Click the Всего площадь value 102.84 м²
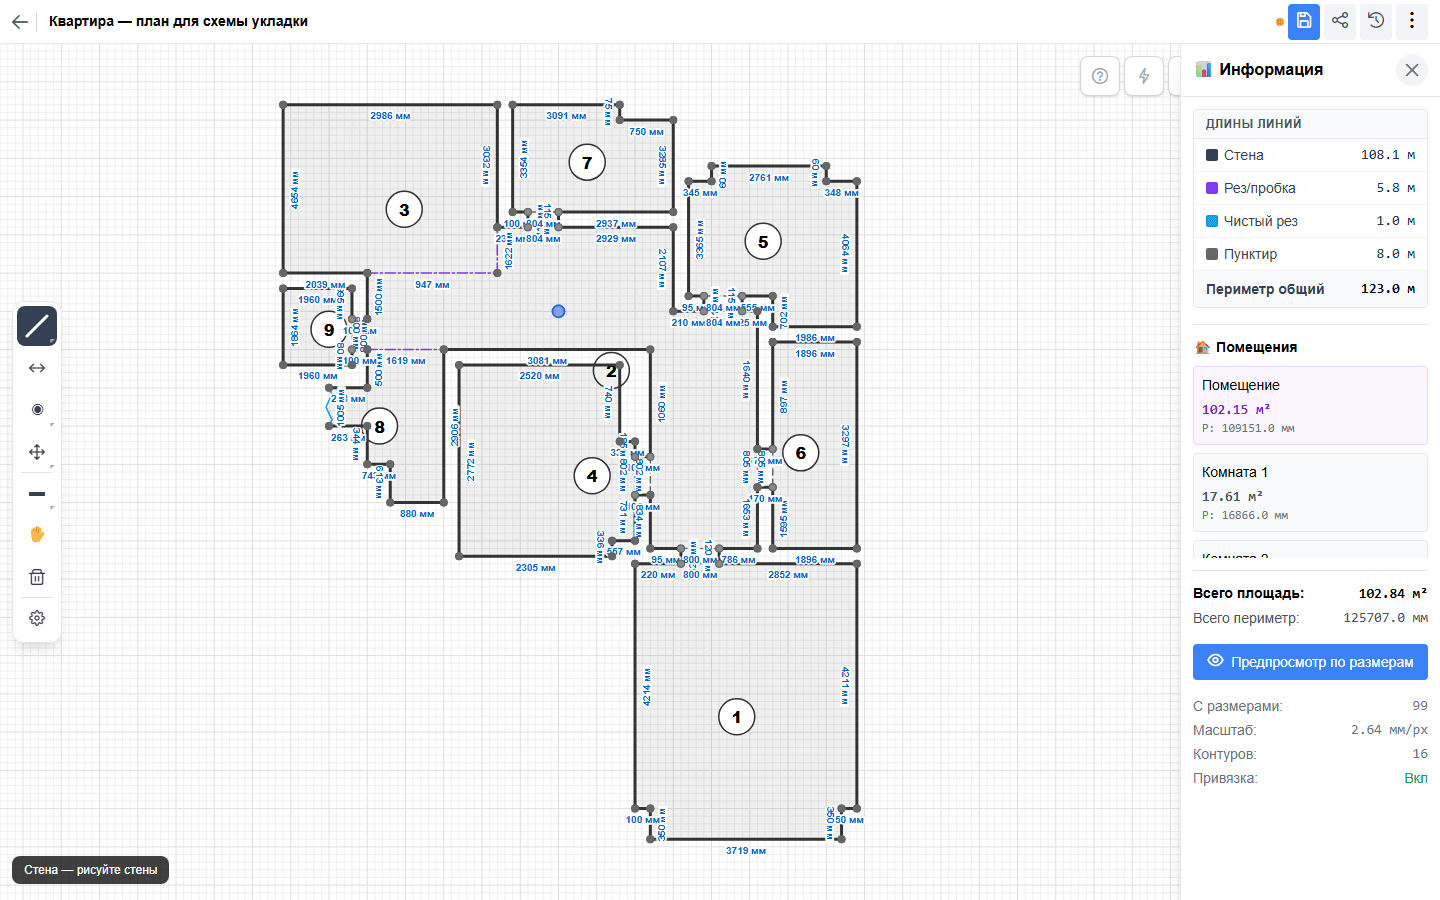Screen dimensions: 1440x900 (1393, 594)
